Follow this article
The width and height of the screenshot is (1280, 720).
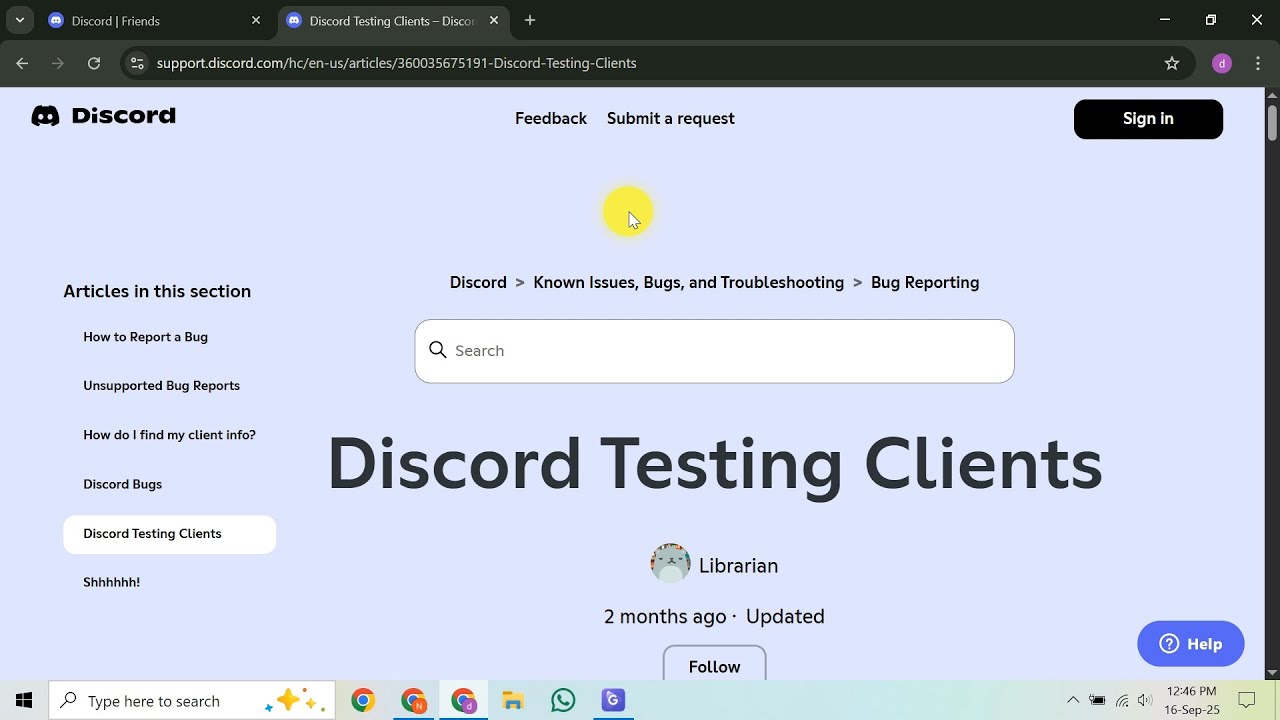click(715, 664)
